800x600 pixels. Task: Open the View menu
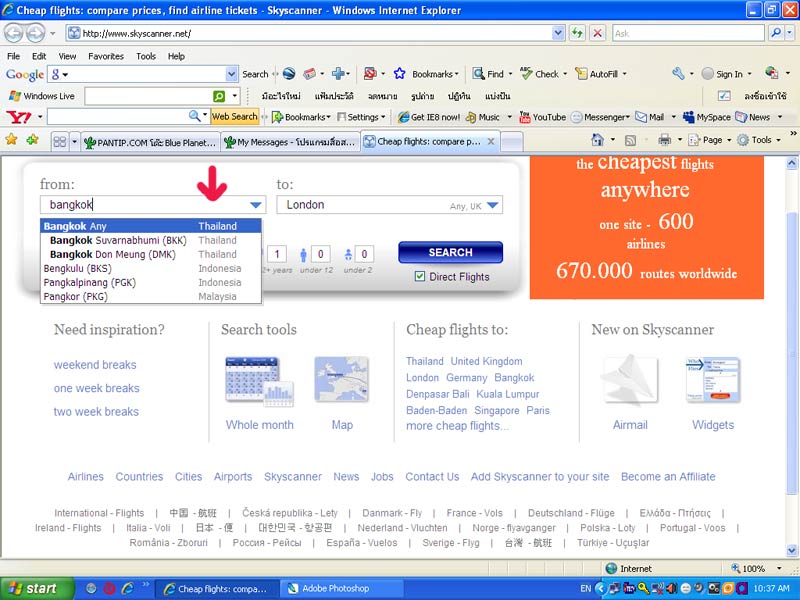67,56
